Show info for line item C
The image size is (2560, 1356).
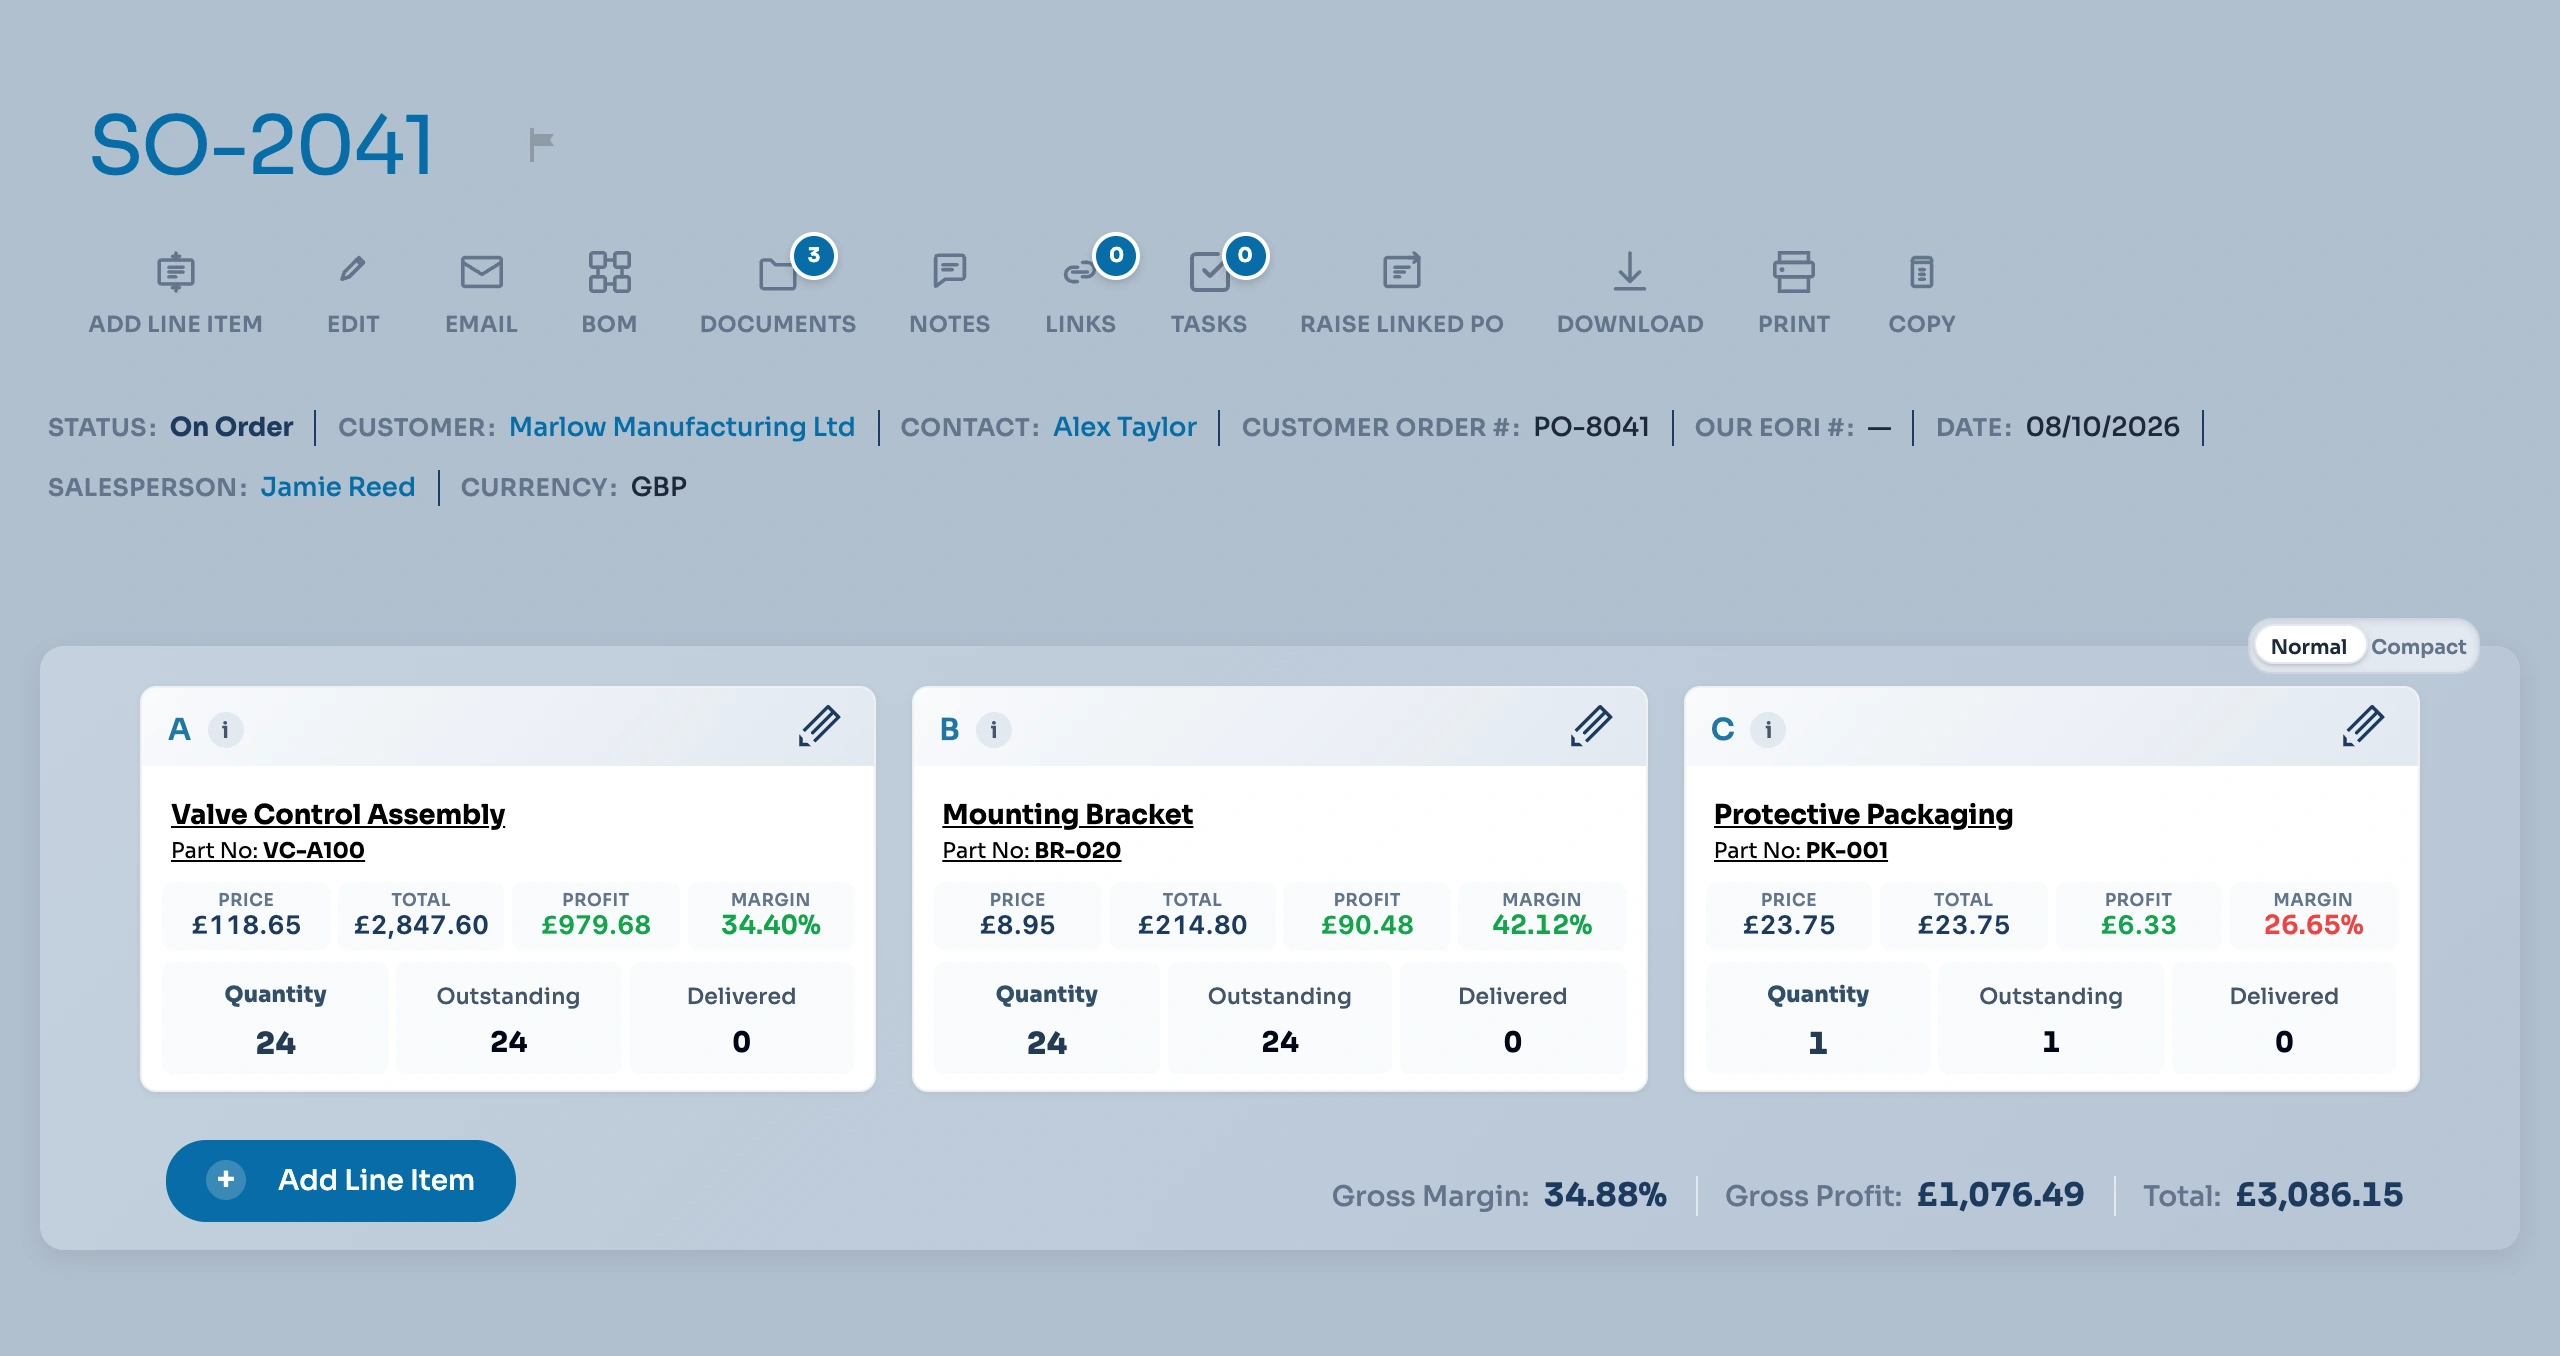pos(1768,730)
